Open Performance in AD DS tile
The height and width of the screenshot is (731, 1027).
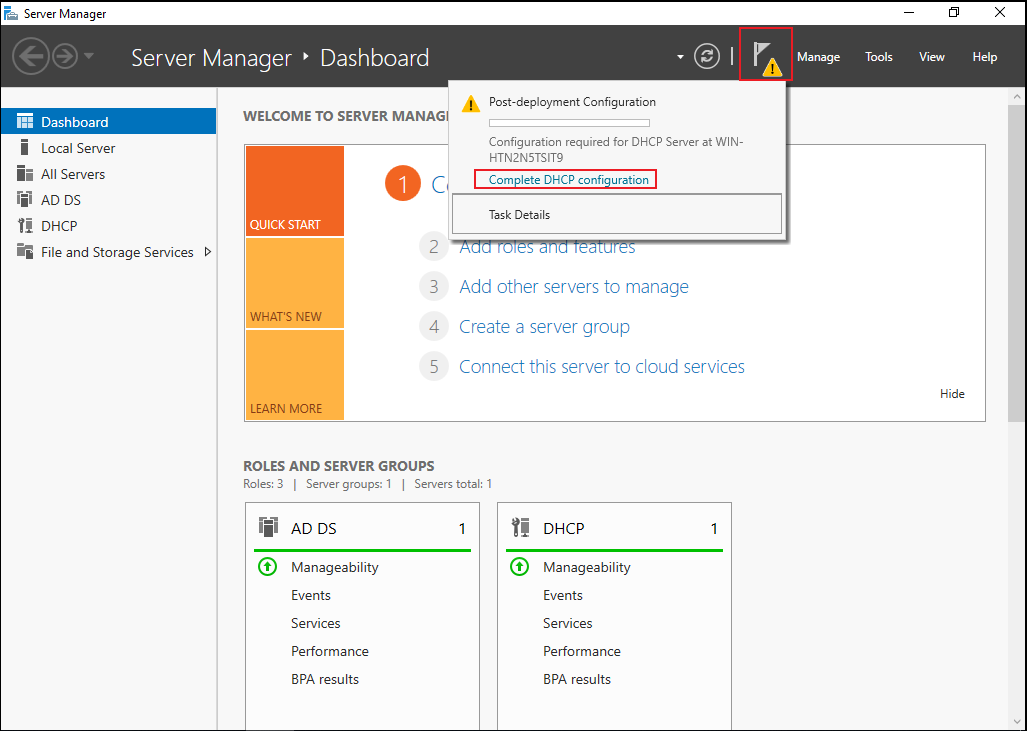click(x=329, y=651)
